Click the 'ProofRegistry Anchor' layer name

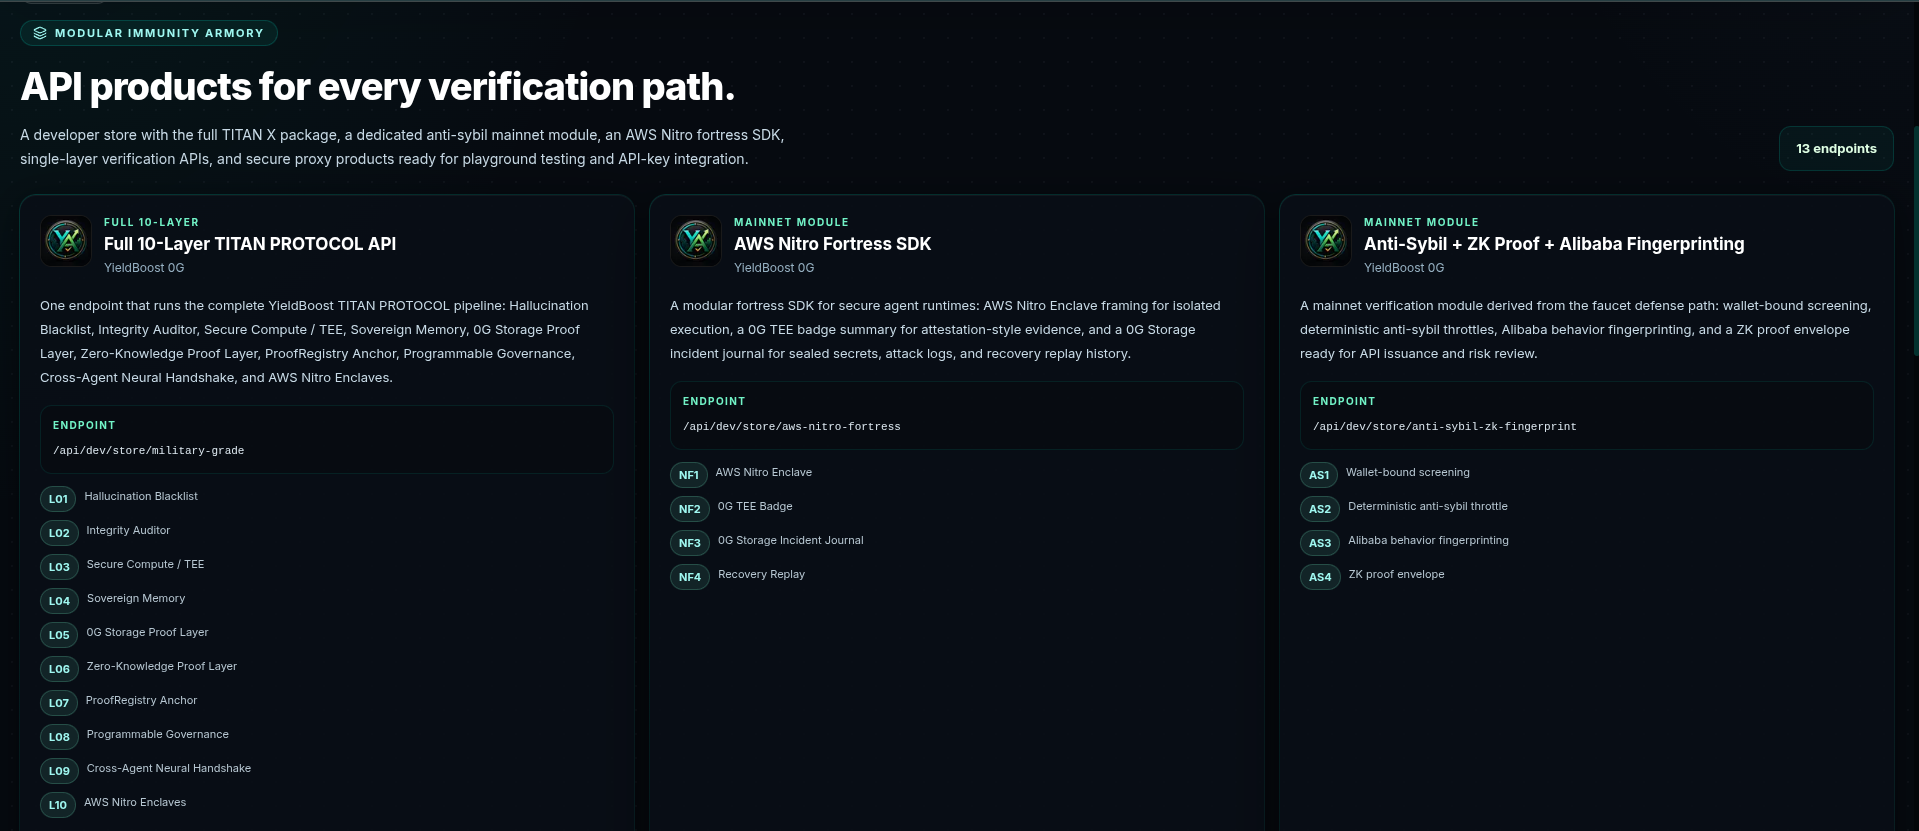(x=142, y=700)
